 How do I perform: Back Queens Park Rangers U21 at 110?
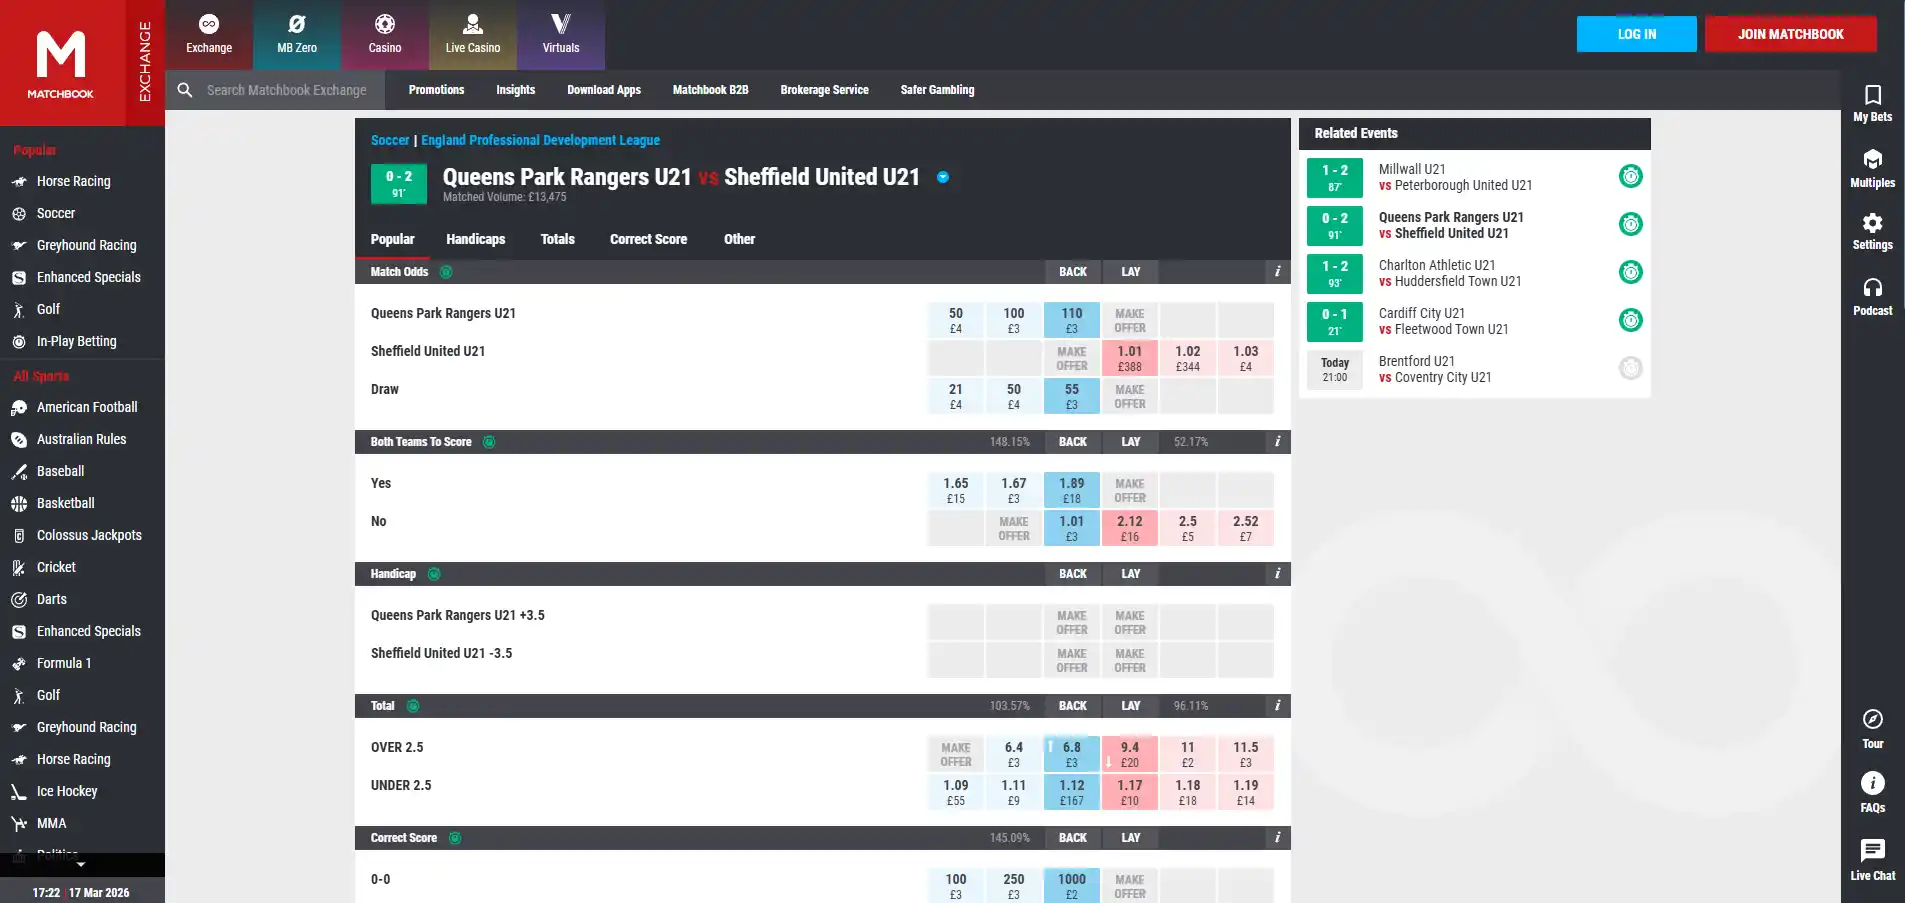coord(1072,320)
